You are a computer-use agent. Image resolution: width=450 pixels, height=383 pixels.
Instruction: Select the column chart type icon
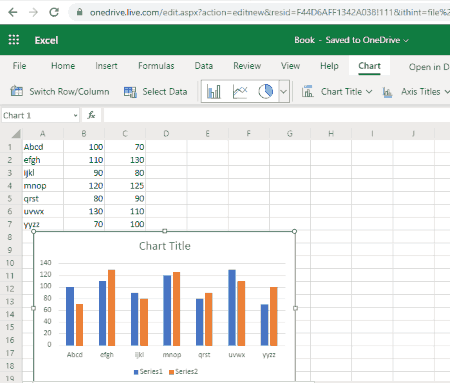(x=214, y=91)
